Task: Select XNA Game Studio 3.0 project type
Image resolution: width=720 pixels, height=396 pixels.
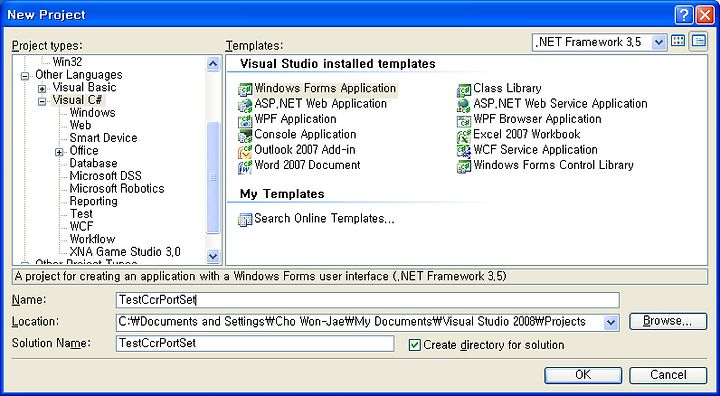Action: tap(125, 252)
